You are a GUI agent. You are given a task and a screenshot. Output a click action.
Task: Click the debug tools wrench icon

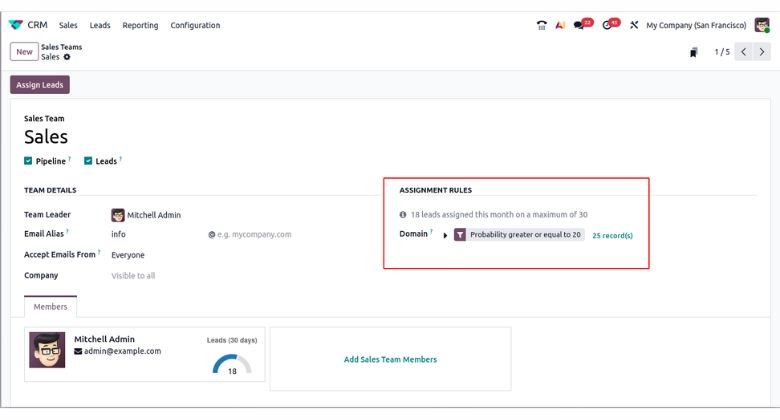[x=634, y=25]
